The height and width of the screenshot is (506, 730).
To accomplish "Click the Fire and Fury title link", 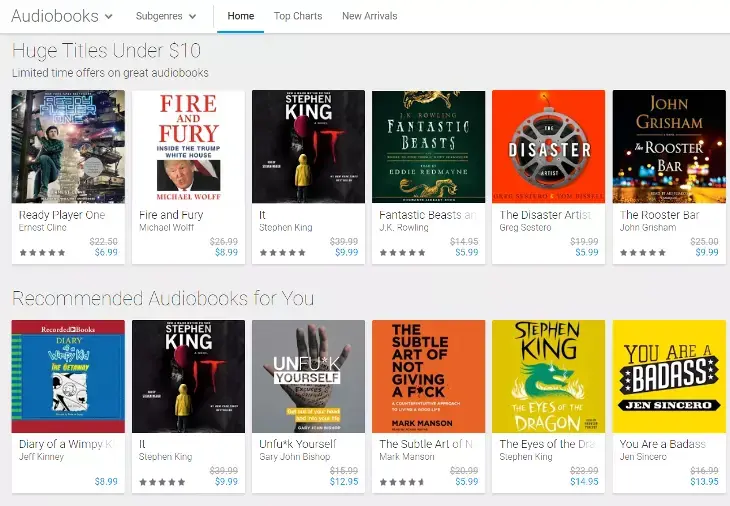I will pos(171,215).
